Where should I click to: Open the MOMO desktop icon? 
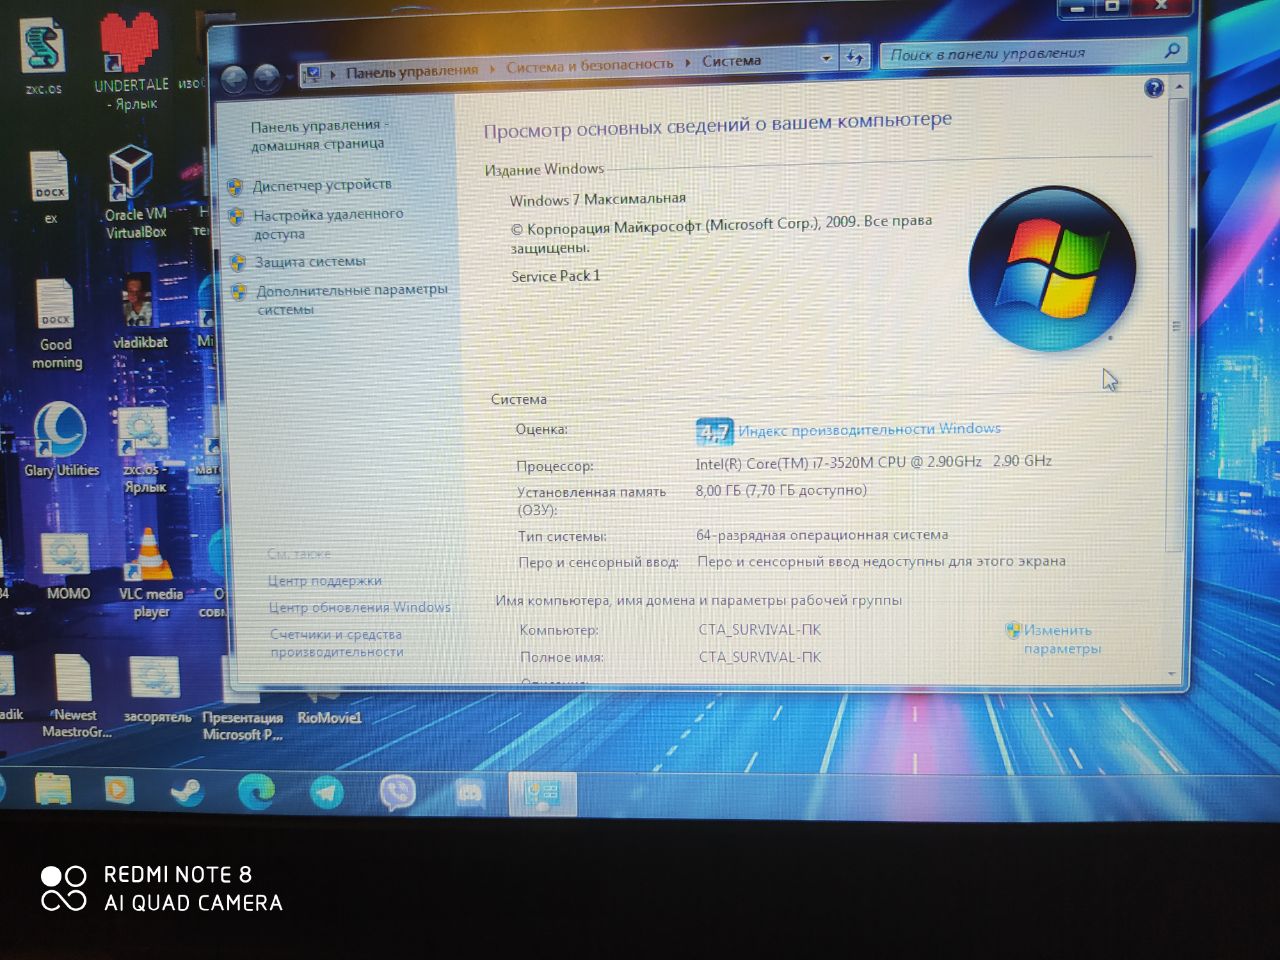[x=67, y=567]
